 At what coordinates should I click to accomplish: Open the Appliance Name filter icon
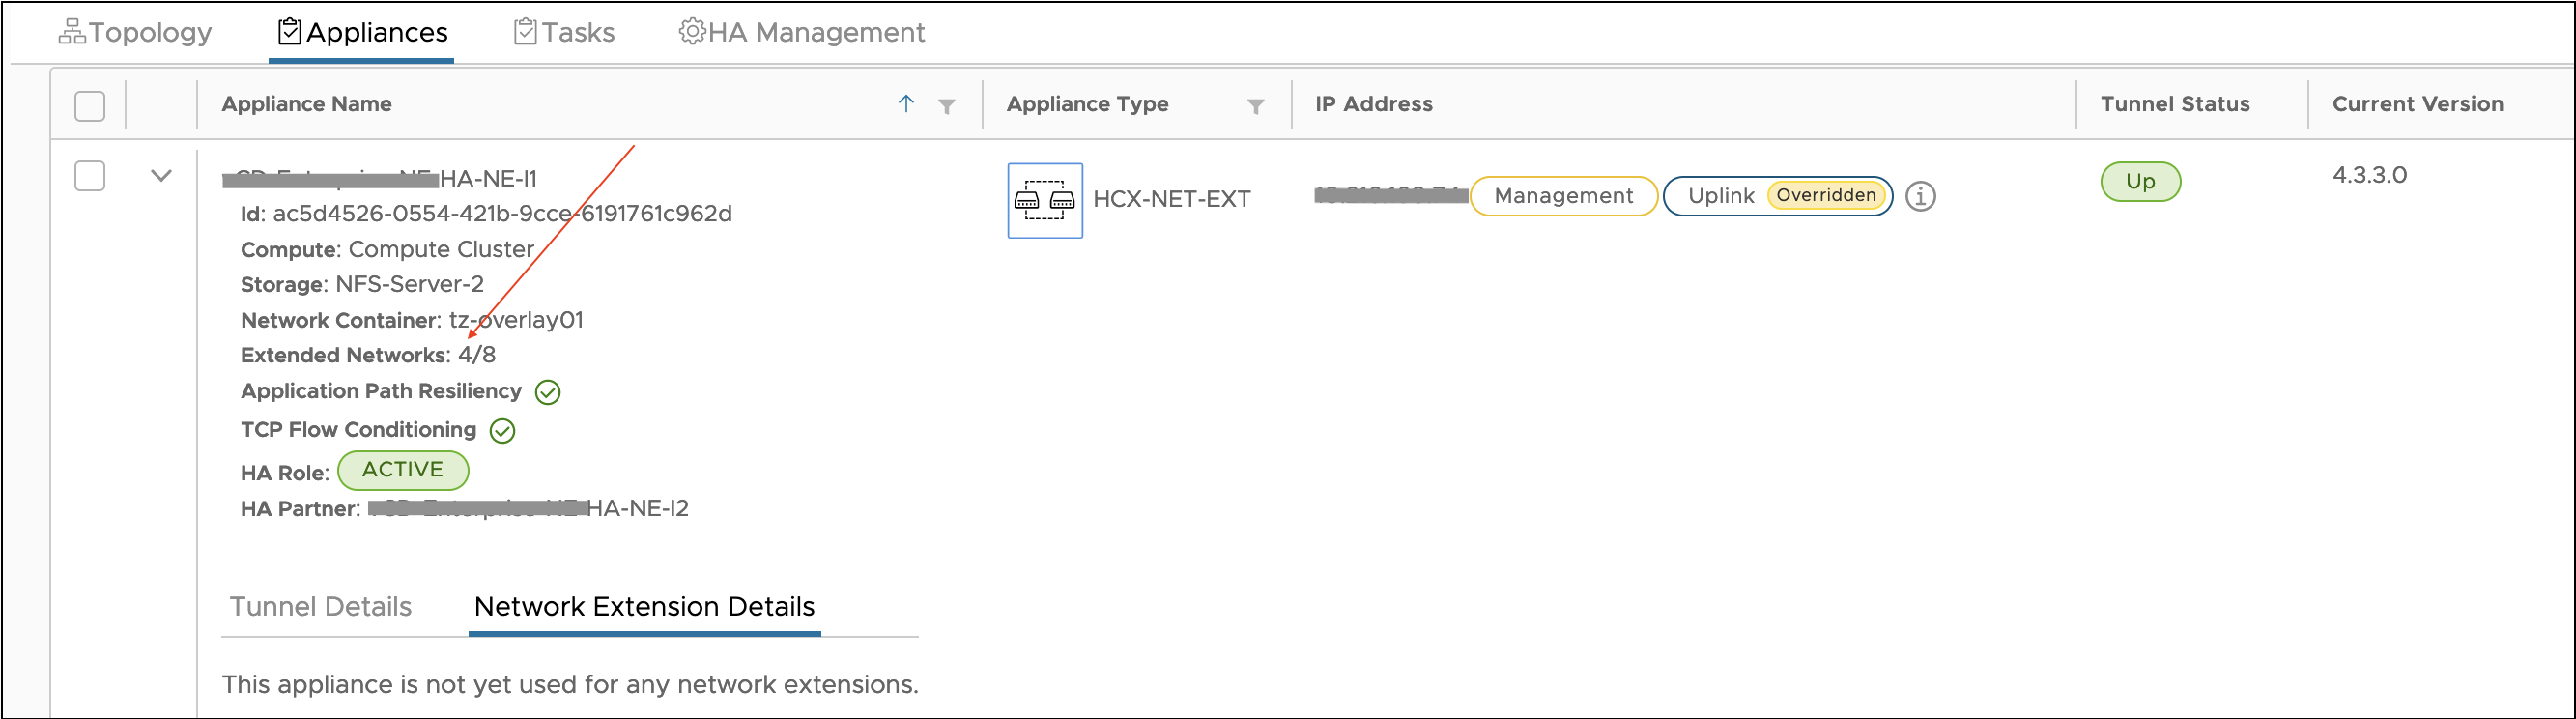pyautogui.click(x=946, y=106)
